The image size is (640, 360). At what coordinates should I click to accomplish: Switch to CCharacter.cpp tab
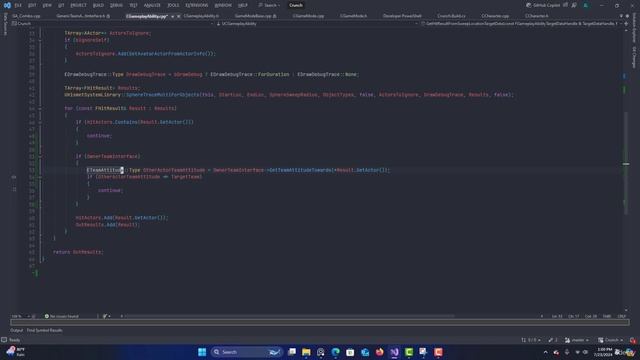[495, 16]
